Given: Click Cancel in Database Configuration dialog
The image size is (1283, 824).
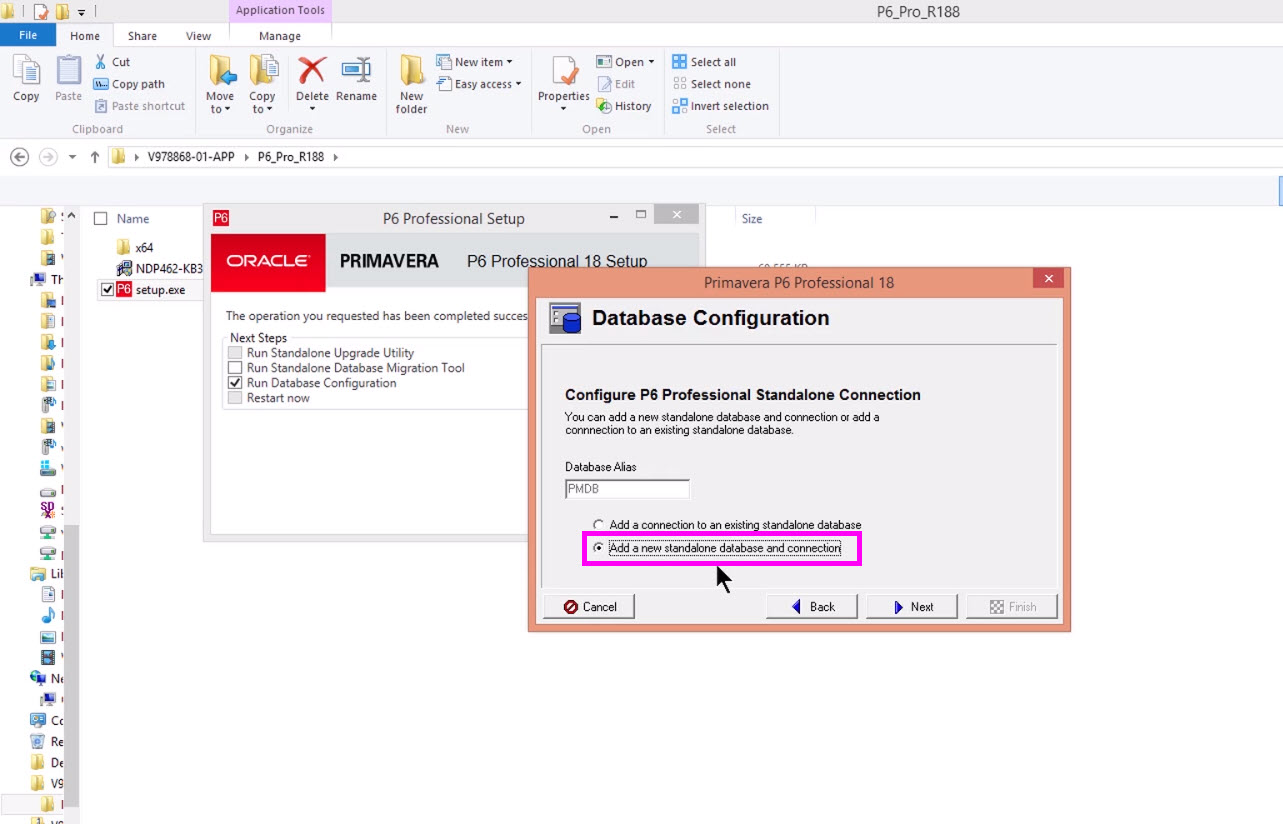Looking at the screenshot, I should point(589,607).
